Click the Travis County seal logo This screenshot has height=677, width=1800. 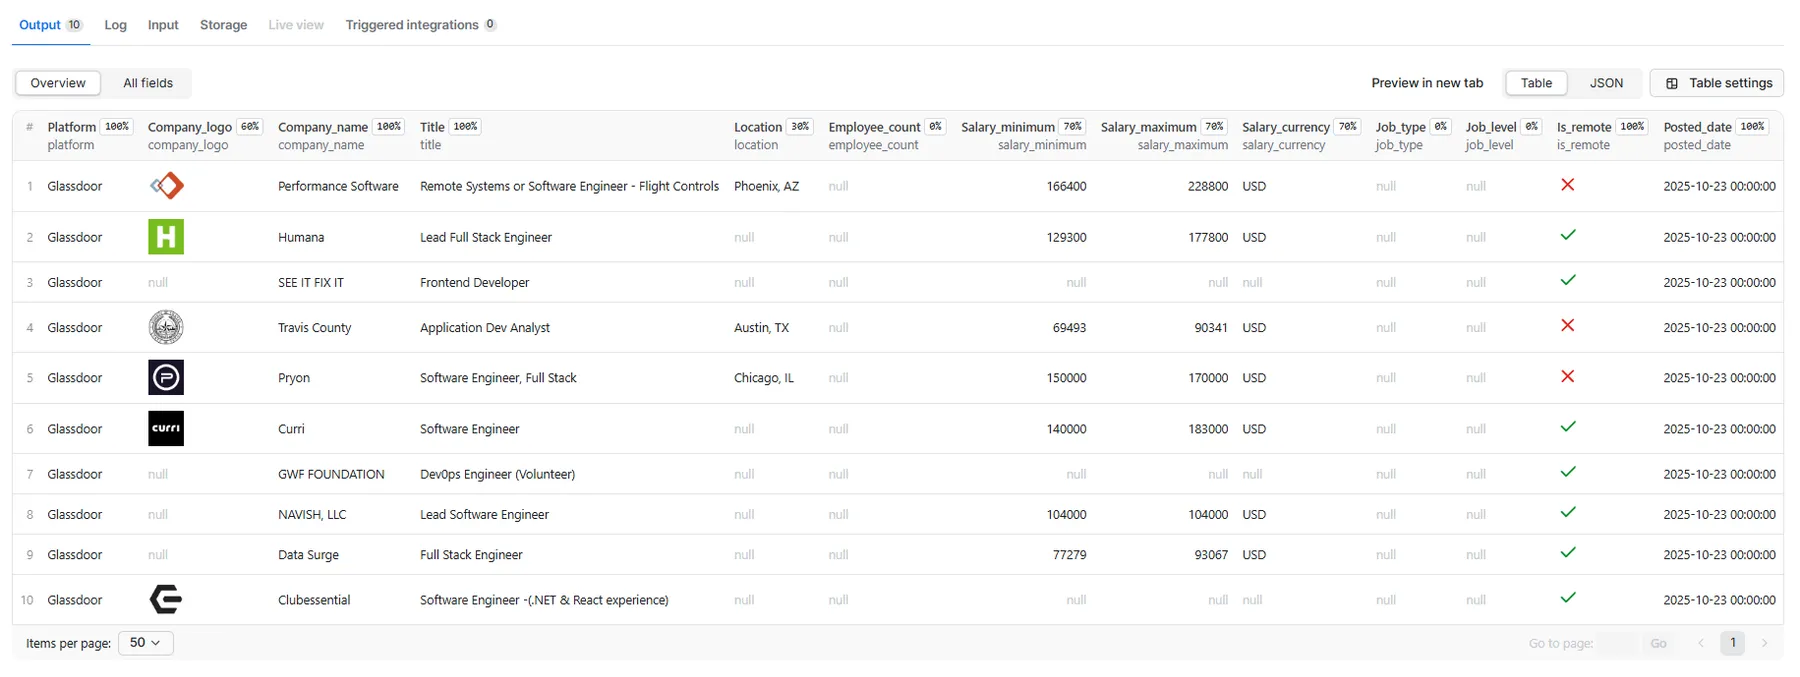point(166,327)
